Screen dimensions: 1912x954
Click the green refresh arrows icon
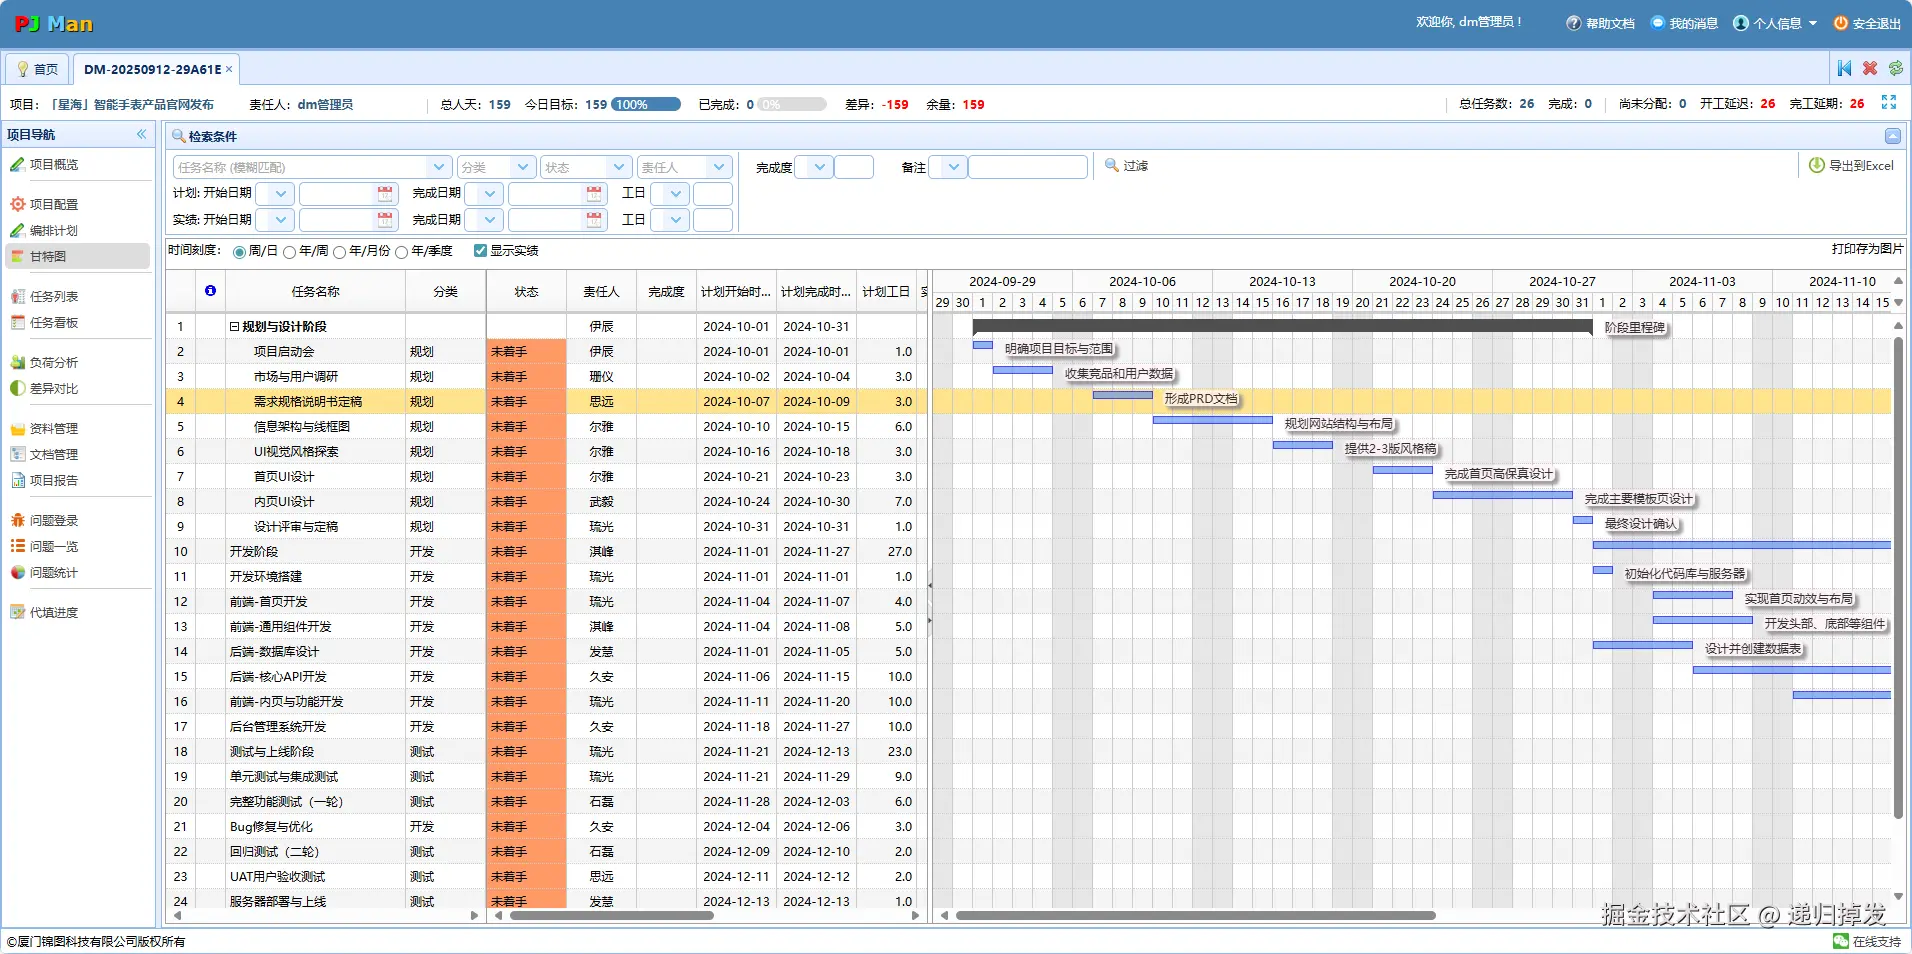point(1896,68)
